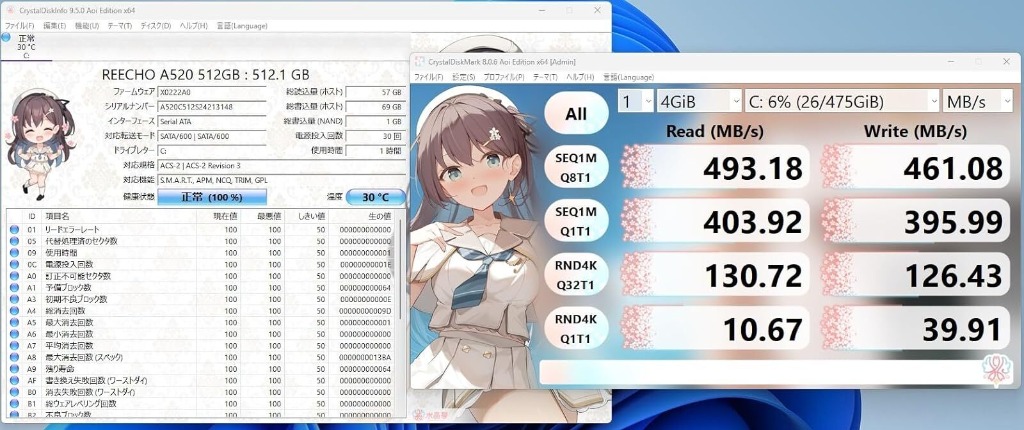Screen dimensions: 1024x430
Task: Open テーマ(T) menu in CrystalDiskInfo
Action: coord(120,25)
